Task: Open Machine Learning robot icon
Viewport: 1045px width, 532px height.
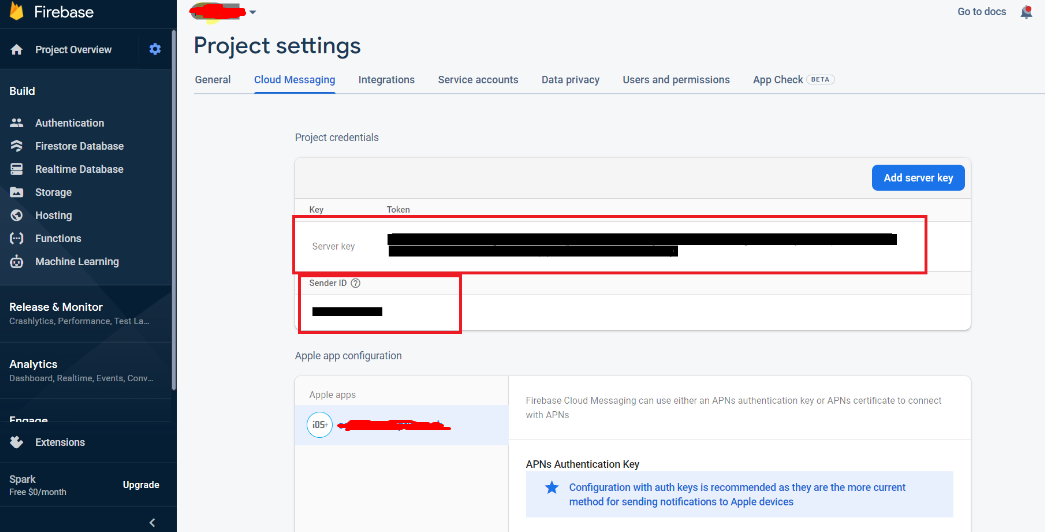Action: 16,262
